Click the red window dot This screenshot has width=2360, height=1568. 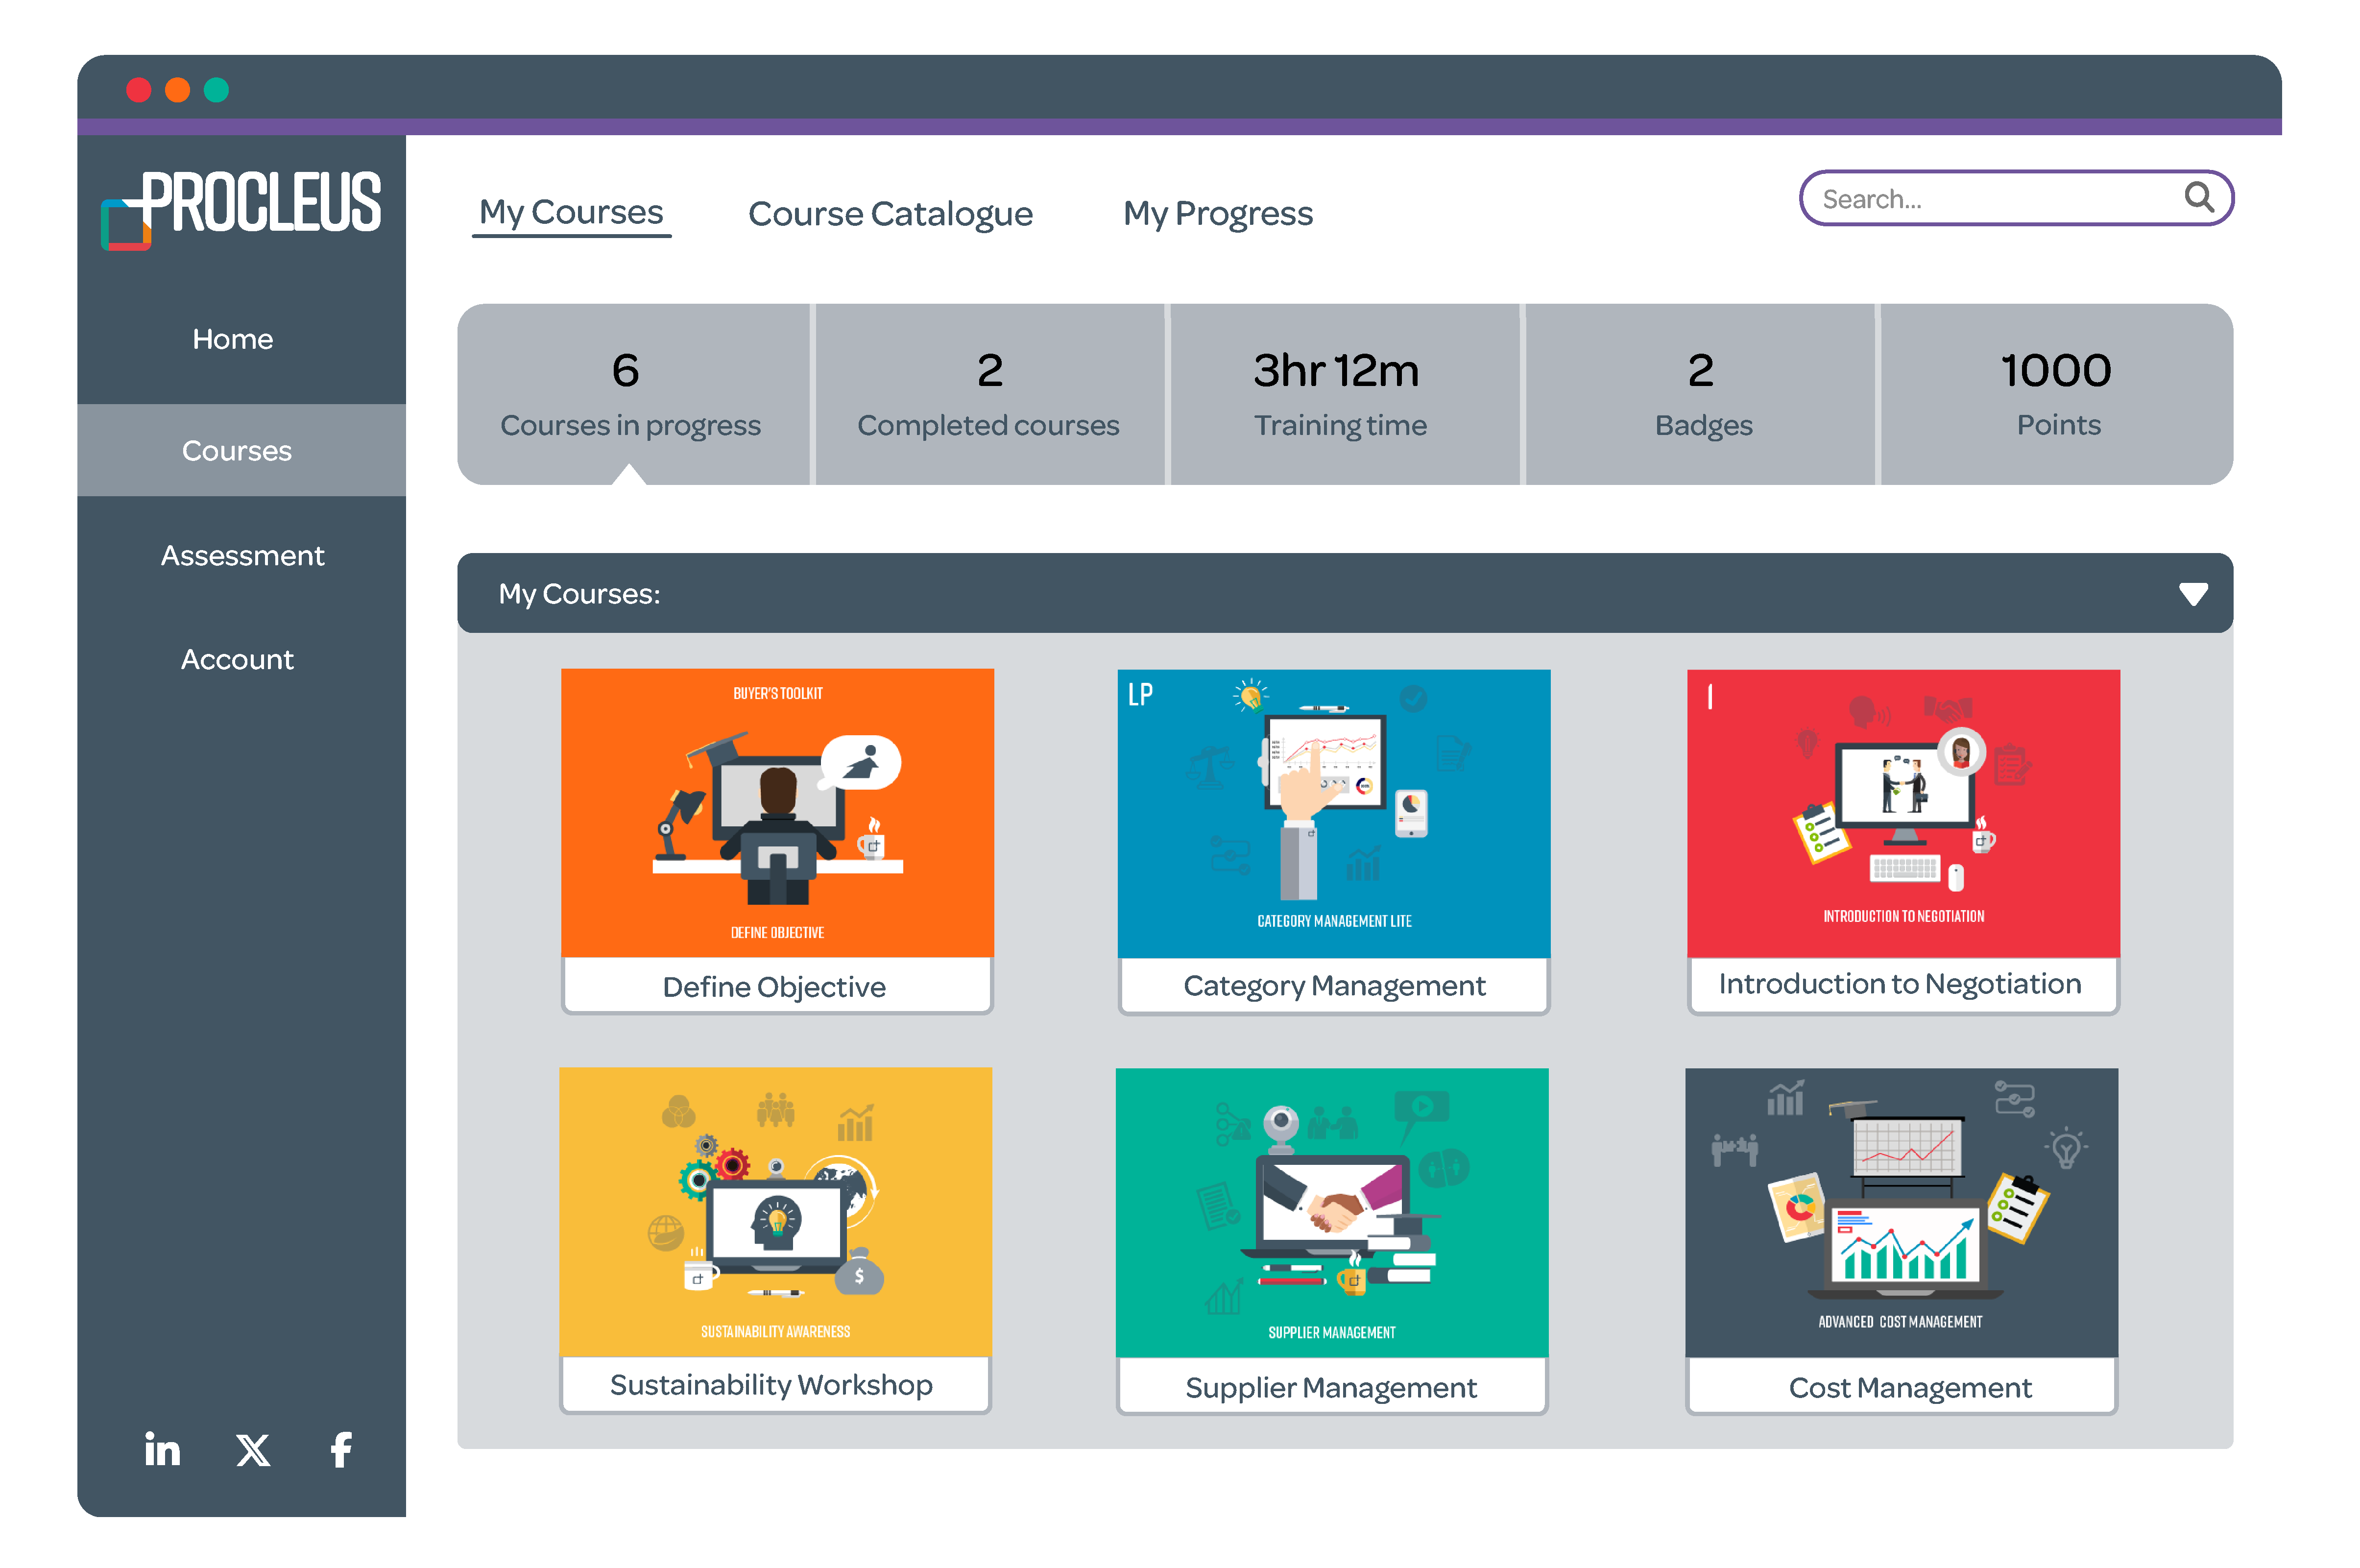tap(139, 90)
